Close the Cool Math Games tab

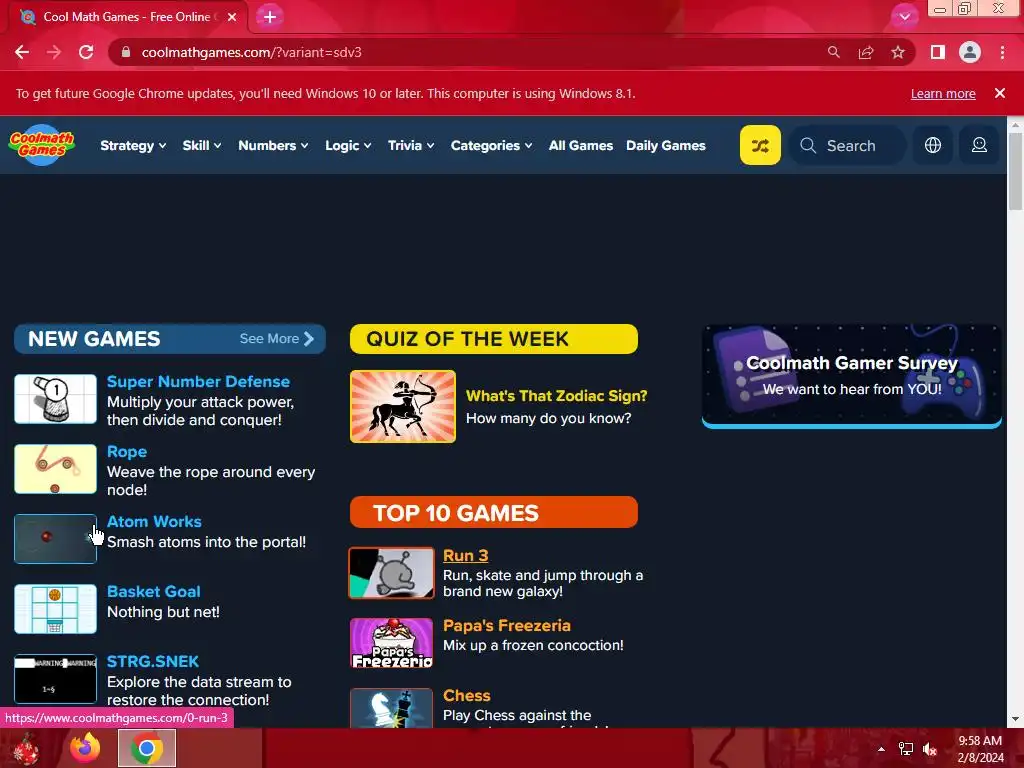pyautogui.click(x=232, y=17)
